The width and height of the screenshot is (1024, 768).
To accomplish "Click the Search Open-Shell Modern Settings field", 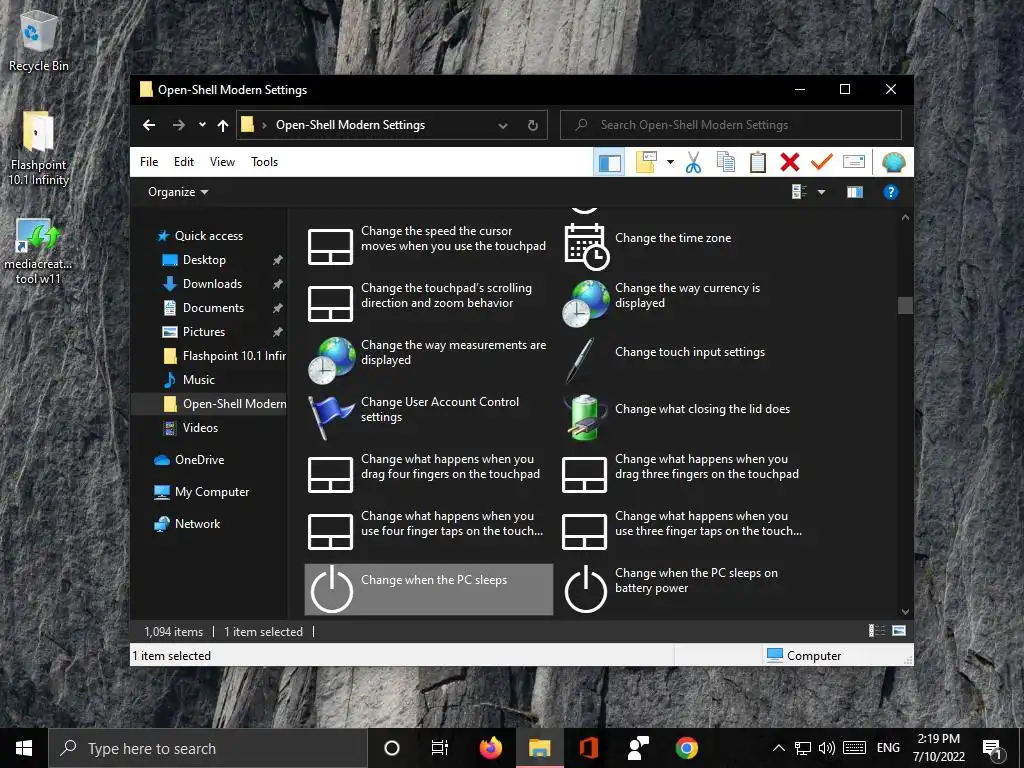I will pos(731,125).
